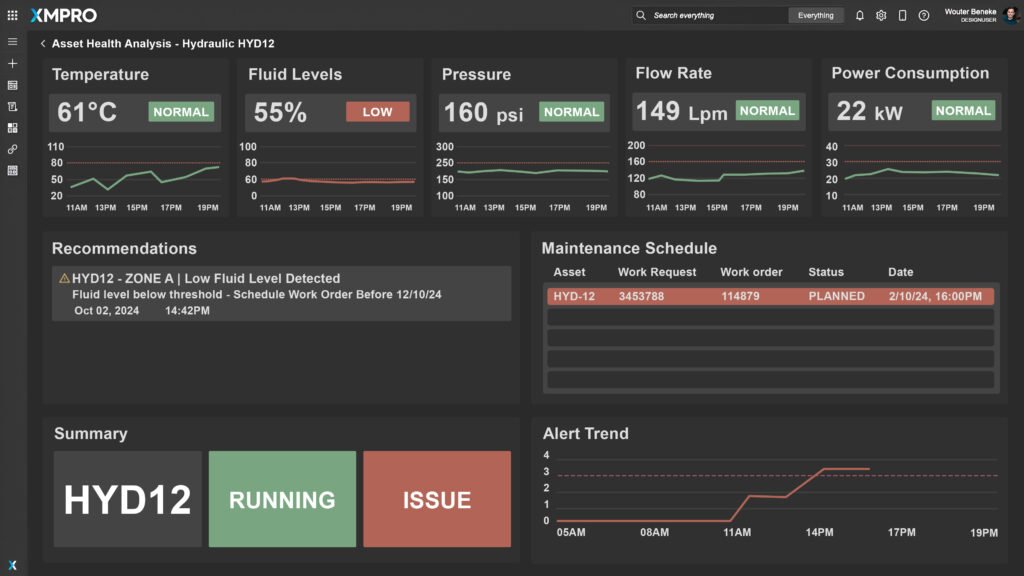Click the mobile device icon
1024x576 pixels.
coord(902,15)
